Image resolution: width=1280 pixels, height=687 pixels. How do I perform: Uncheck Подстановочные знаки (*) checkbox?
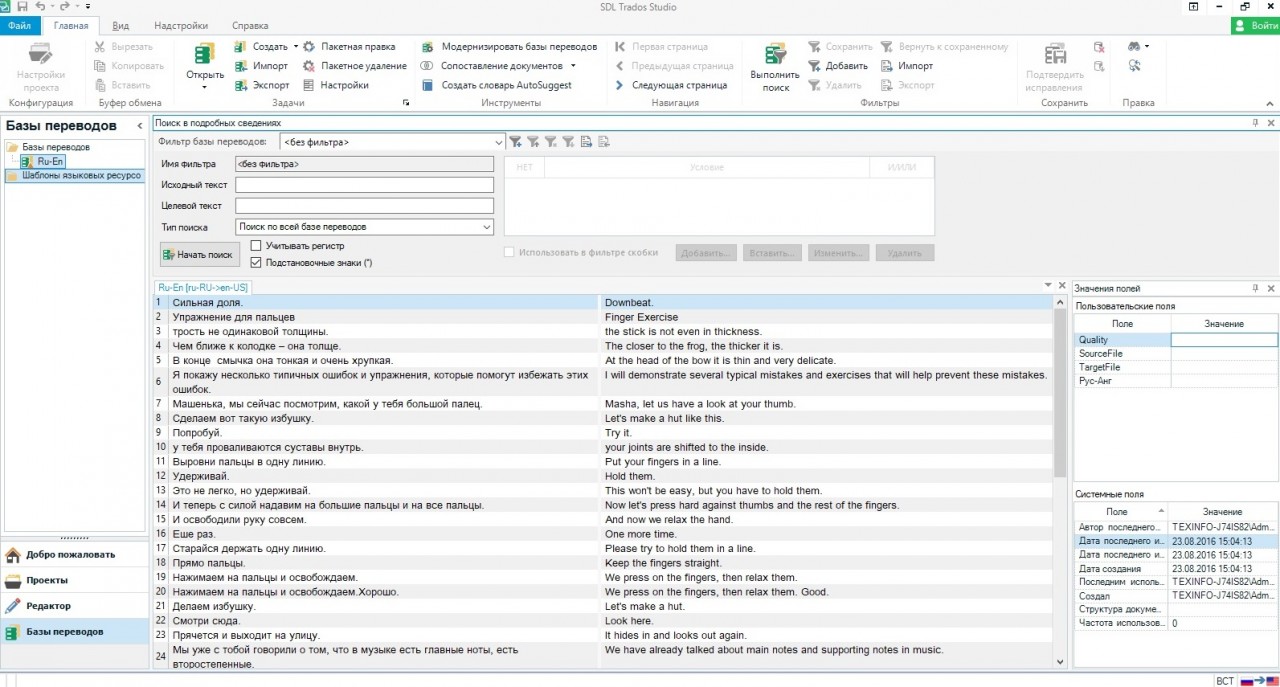click(256, 262)
